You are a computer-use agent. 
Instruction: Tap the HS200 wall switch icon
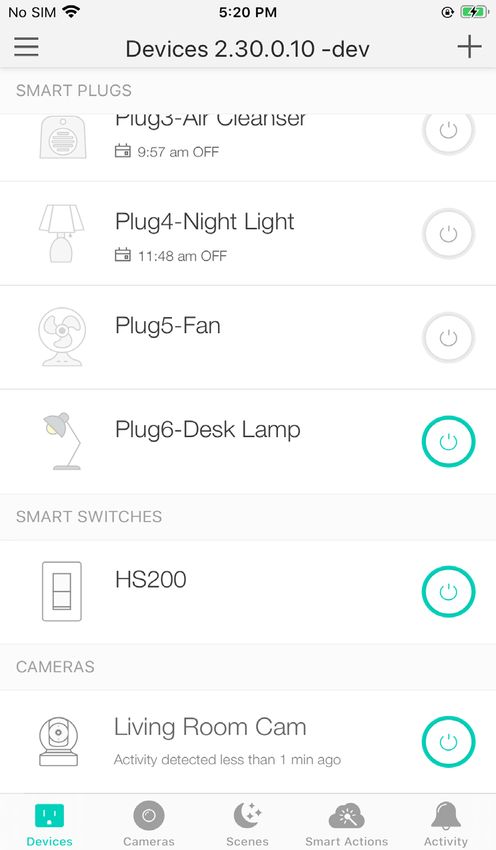tap(62, 591)
